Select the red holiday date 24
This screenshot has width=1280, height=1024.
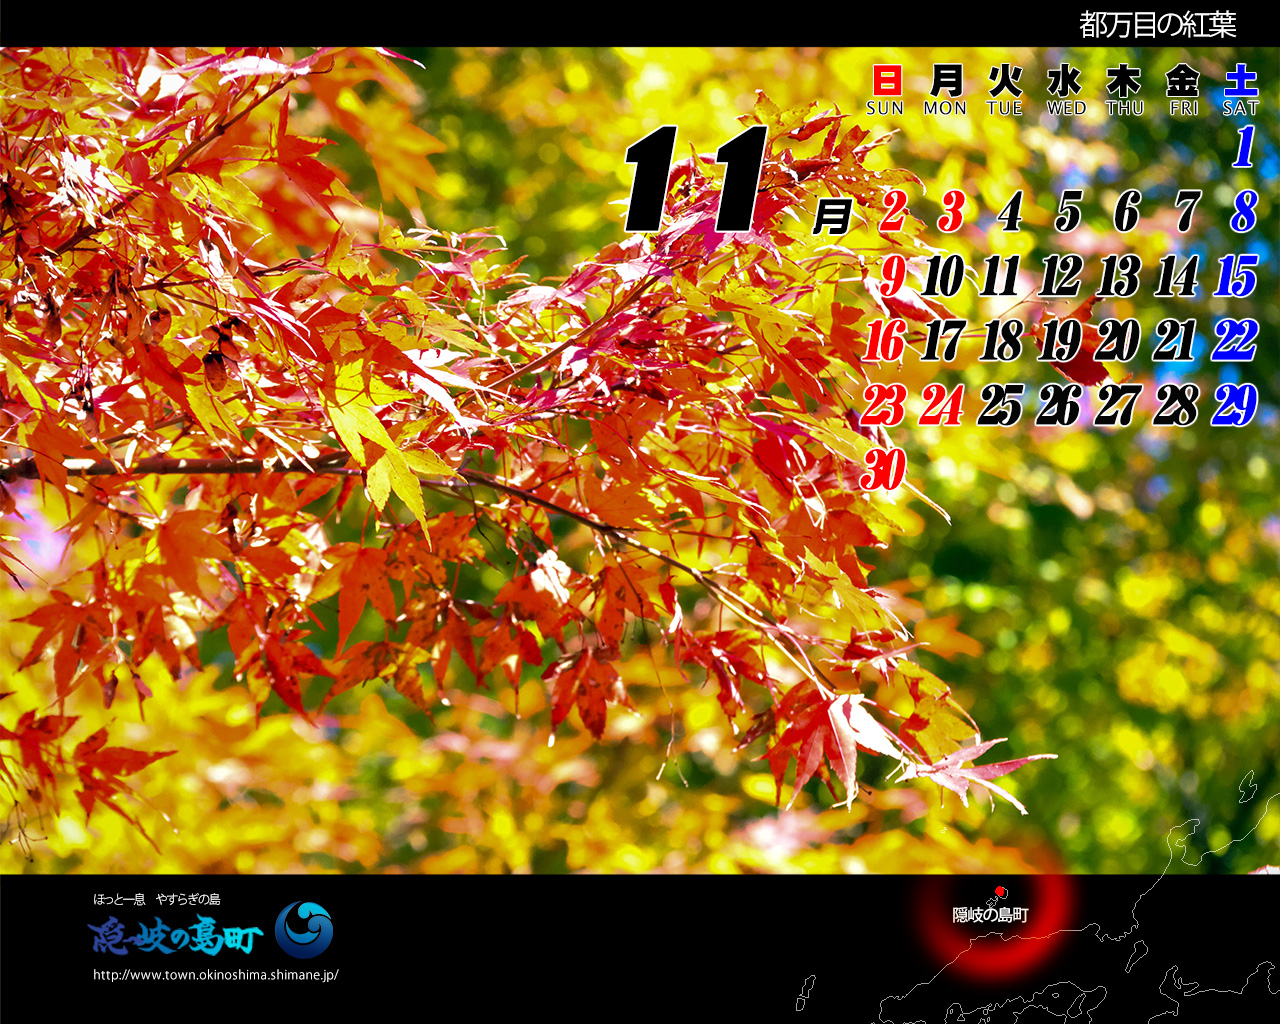pos(944,403)
